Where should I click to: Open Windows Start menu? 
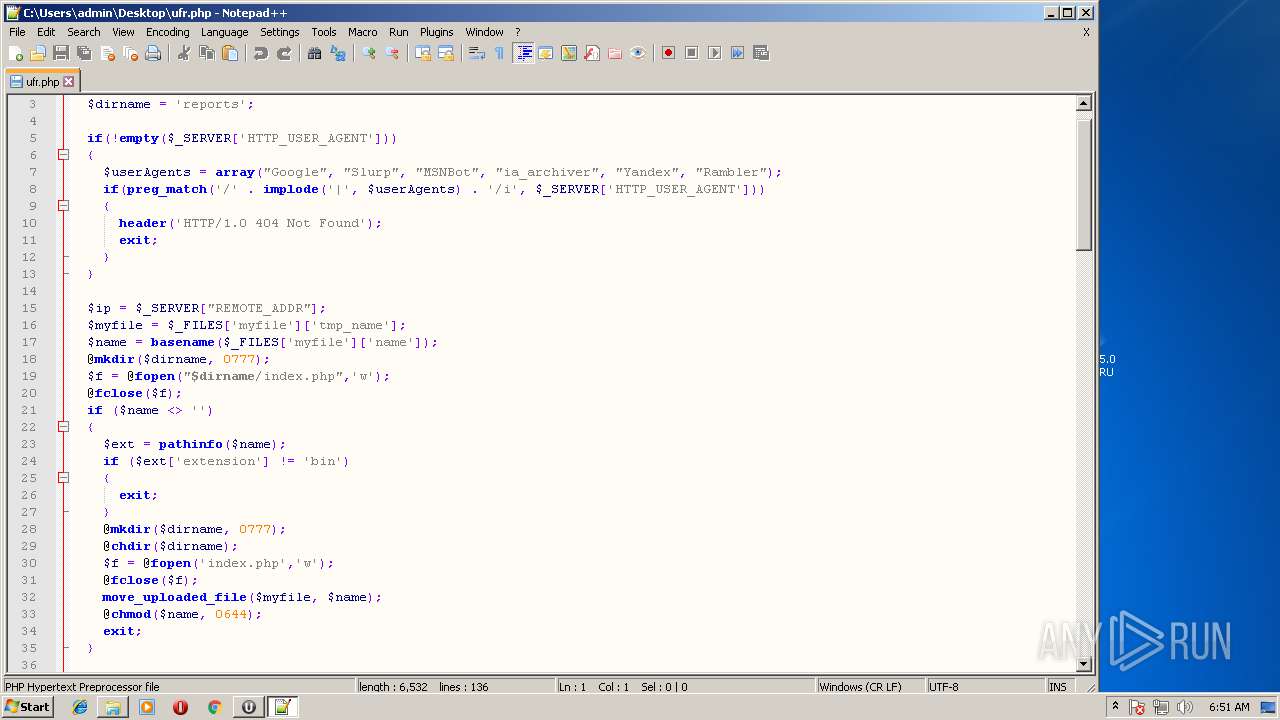[x=28, y=707]
